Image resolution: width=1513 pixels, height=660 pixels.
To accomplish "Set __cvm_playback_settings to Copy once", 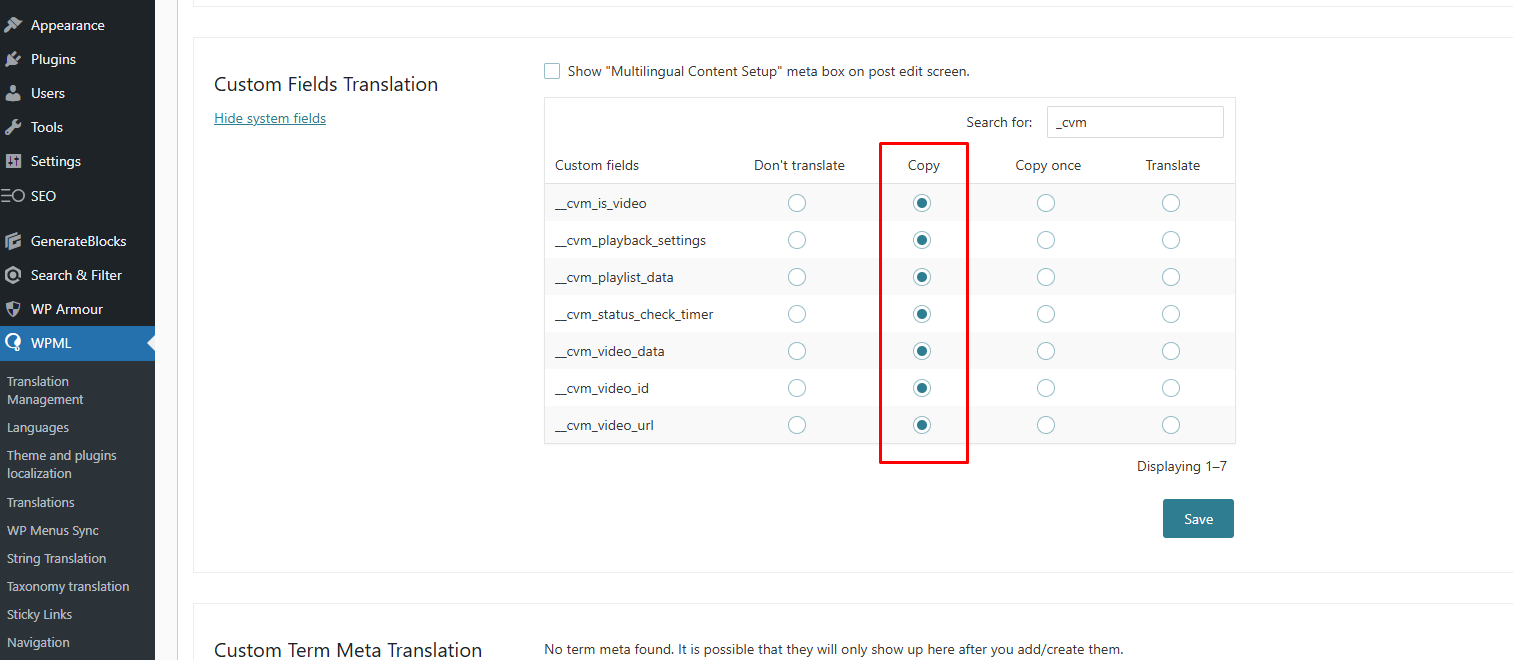I will click(x=1046, y=240).
